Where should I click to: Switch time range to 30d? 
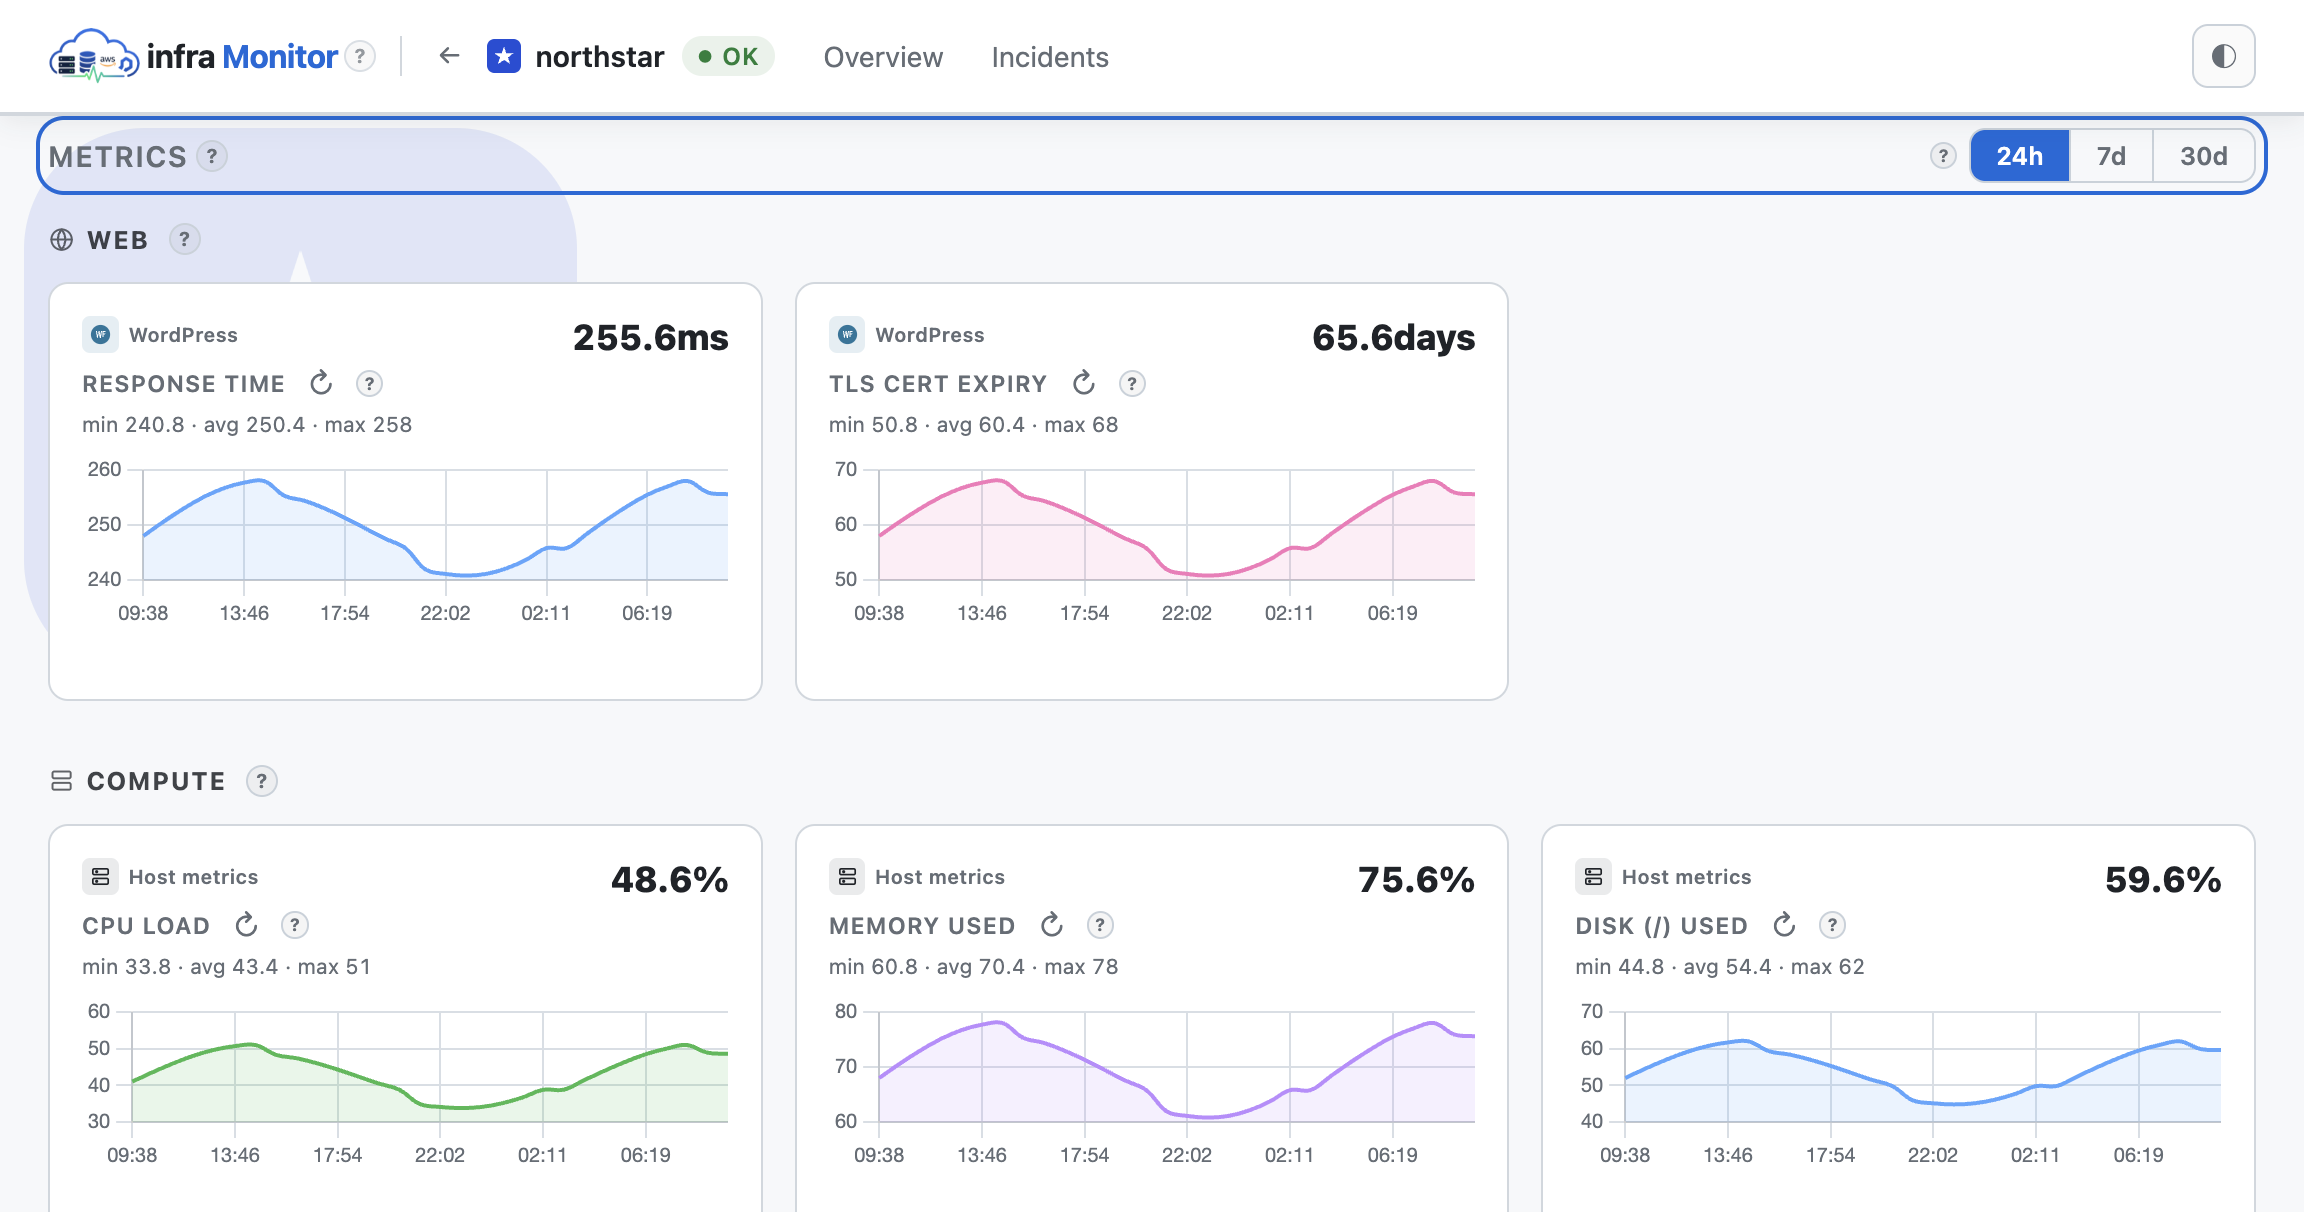(2203, 156)
